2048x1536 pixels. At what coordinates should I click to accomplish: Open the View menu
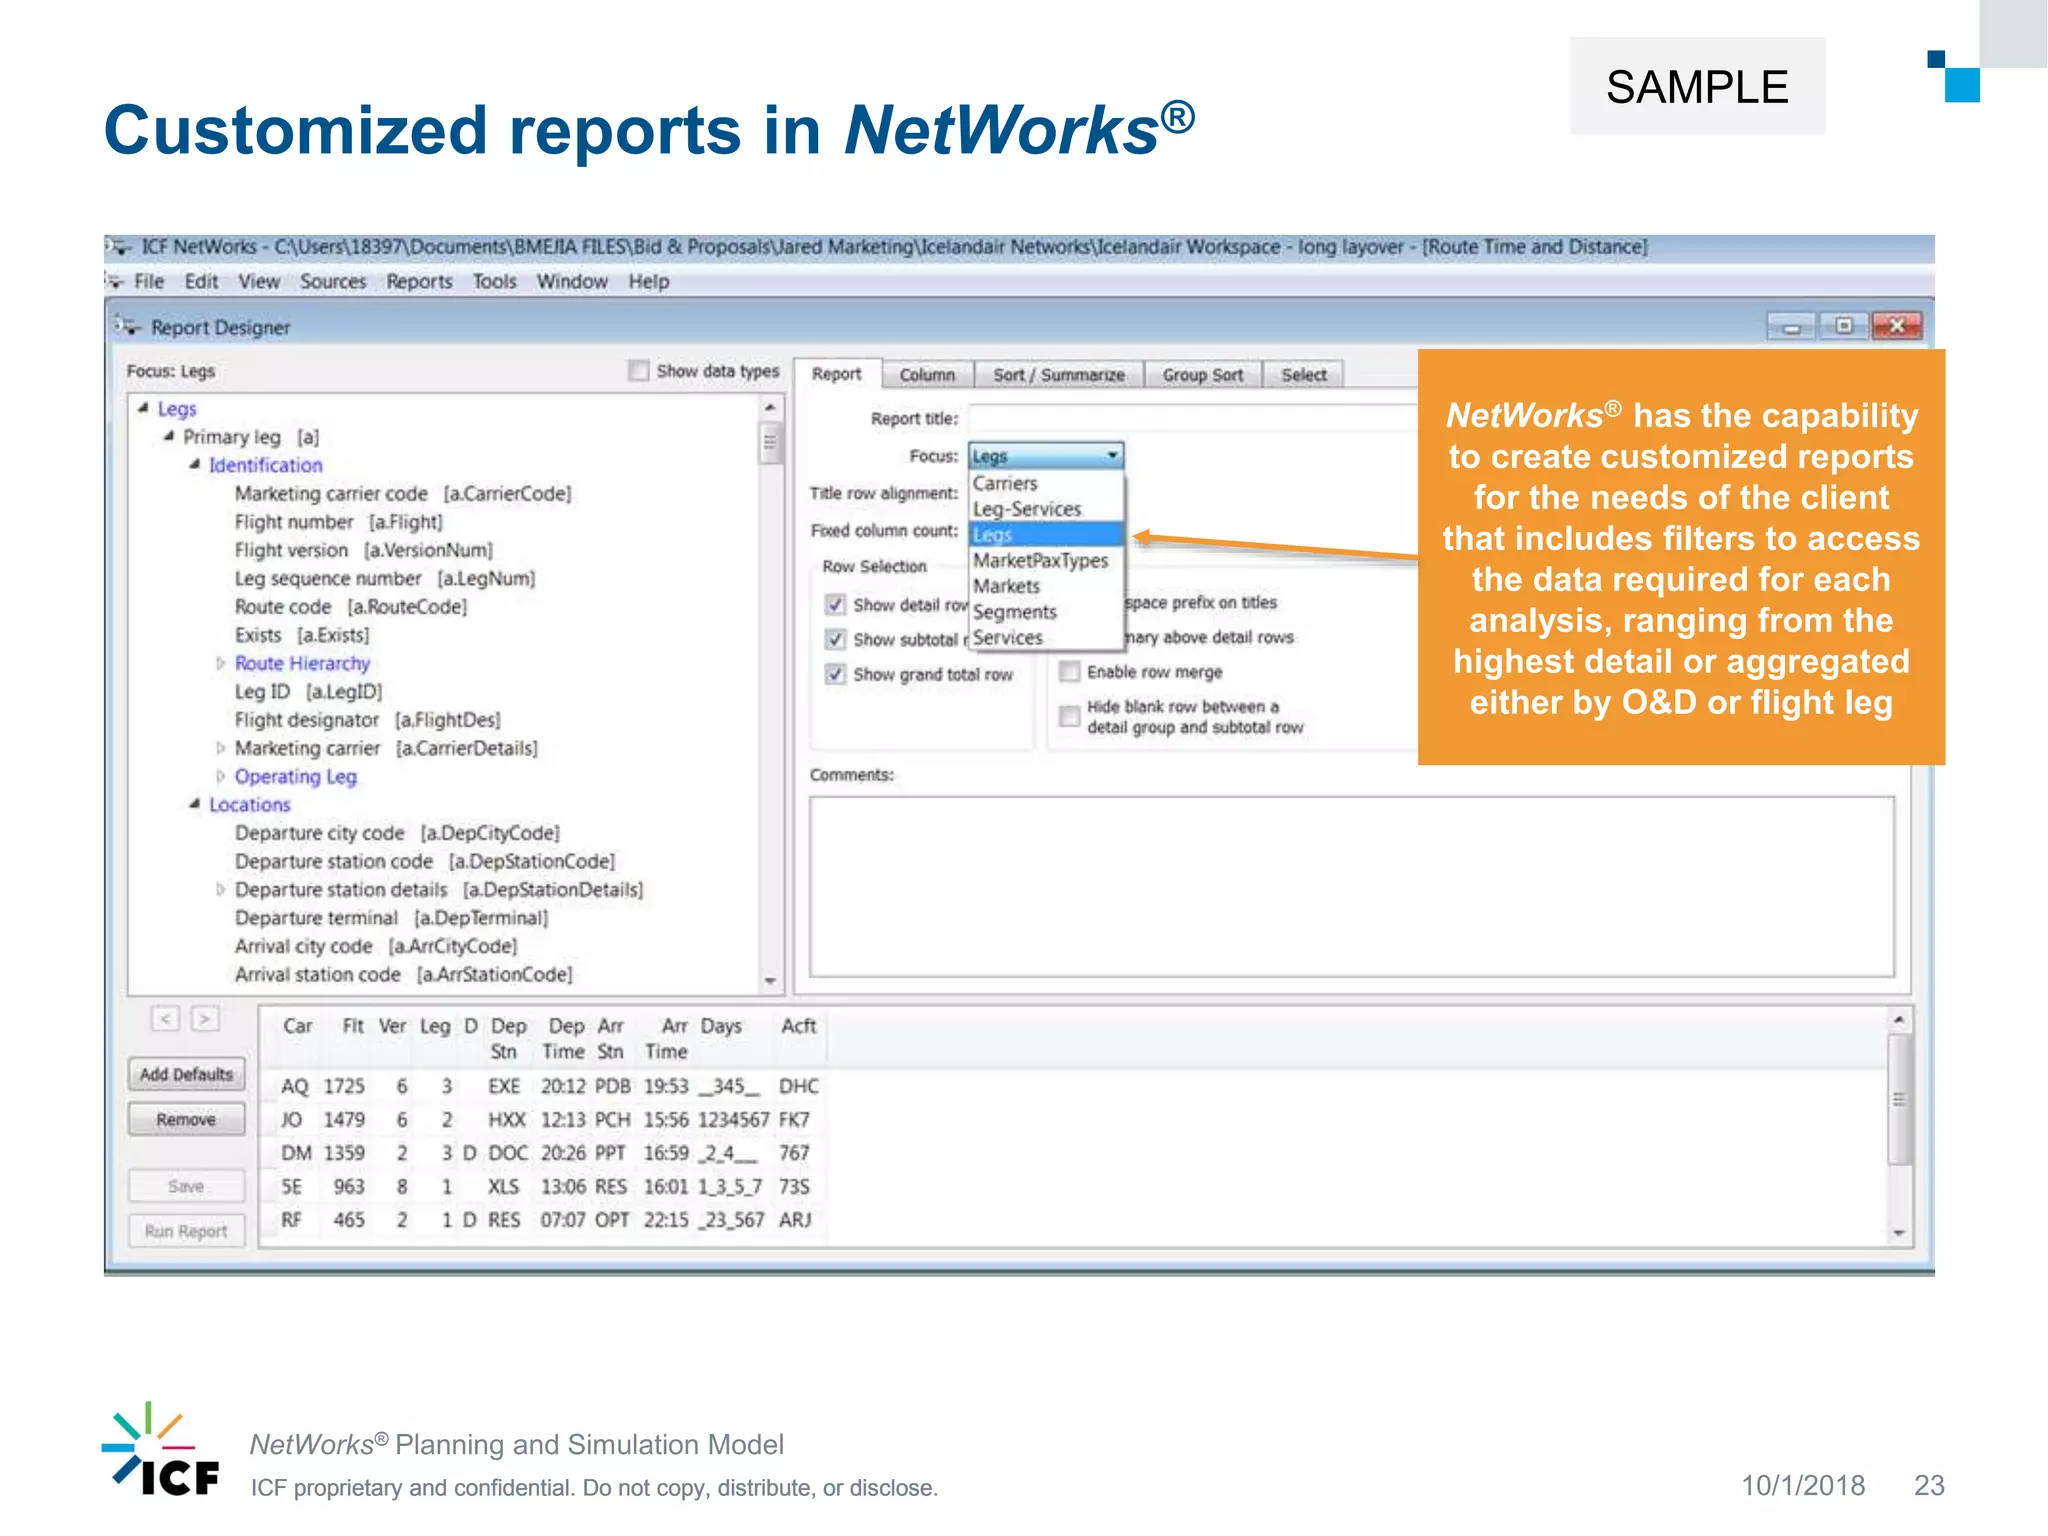259,281
